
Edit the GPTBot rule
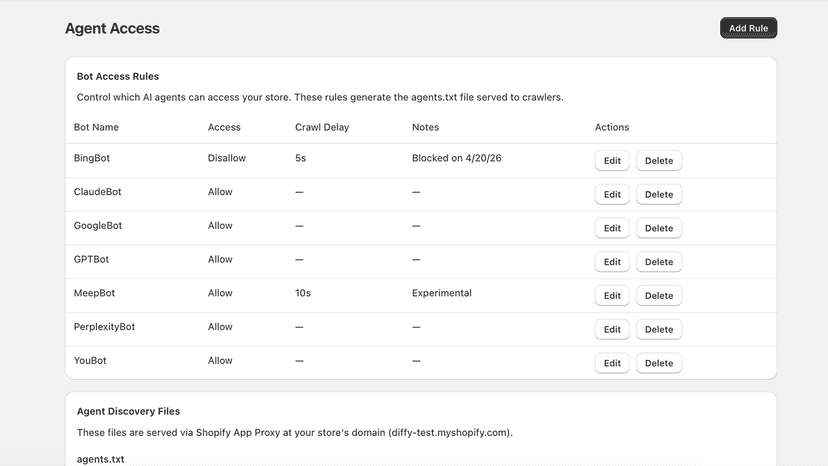point(612,262)
